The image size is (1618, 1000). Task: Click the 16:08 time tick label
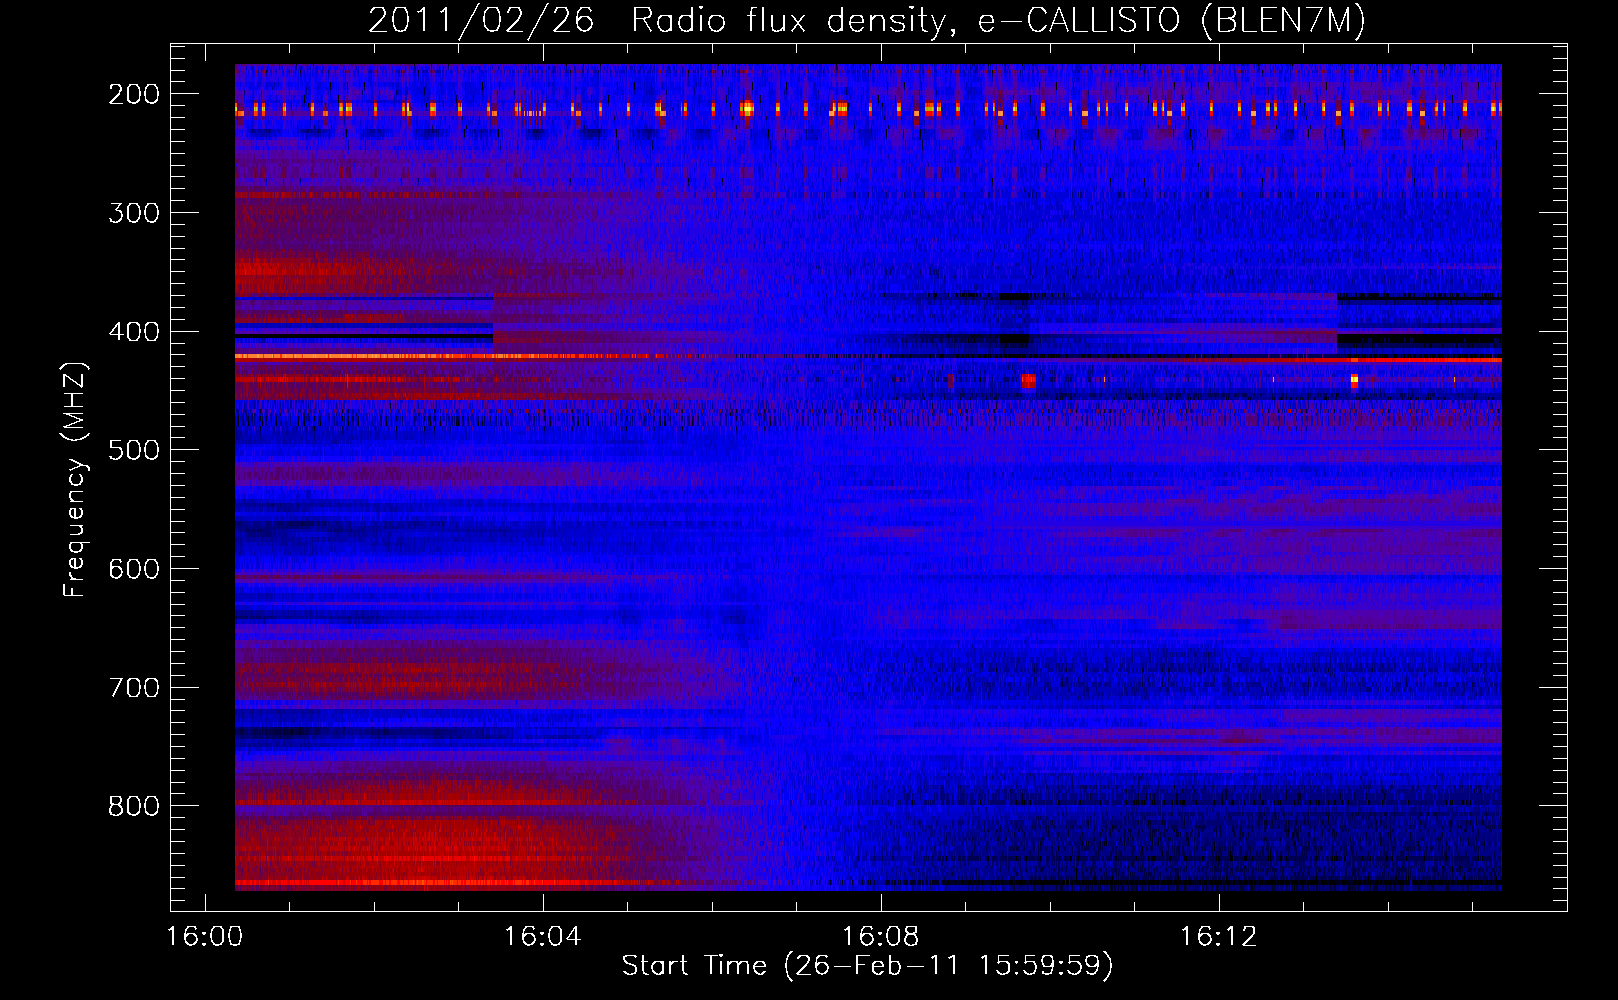[x=881, y=937]
